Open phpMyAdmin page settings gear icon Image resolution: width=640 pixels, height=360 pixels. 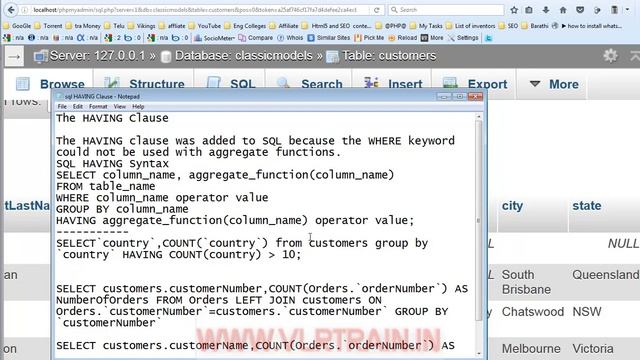610,56
